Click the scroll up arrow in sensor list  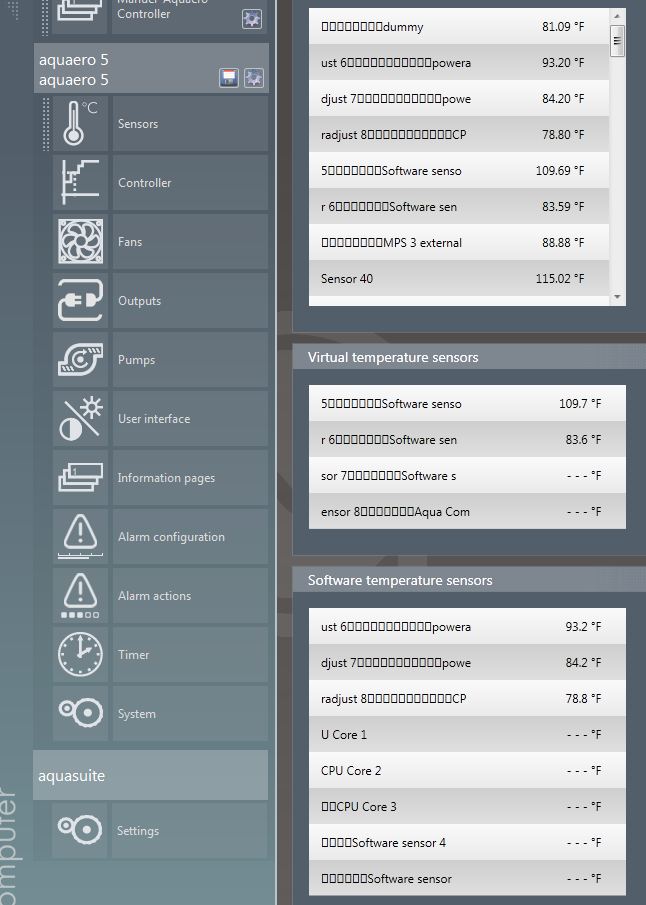(x=617, y=16)
